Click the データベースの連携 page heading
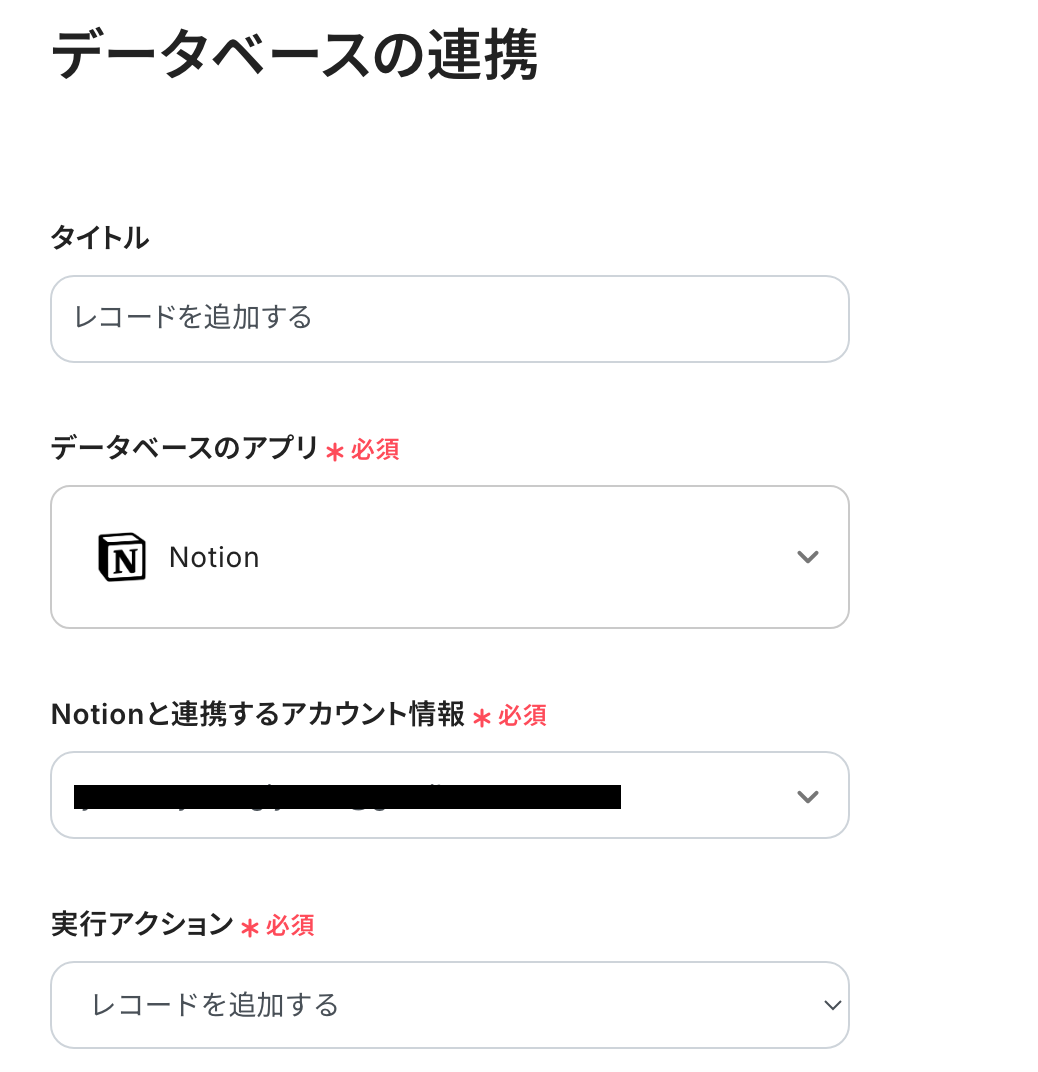This screenshot has height=1072, width=1038. (x=294, y=55)
